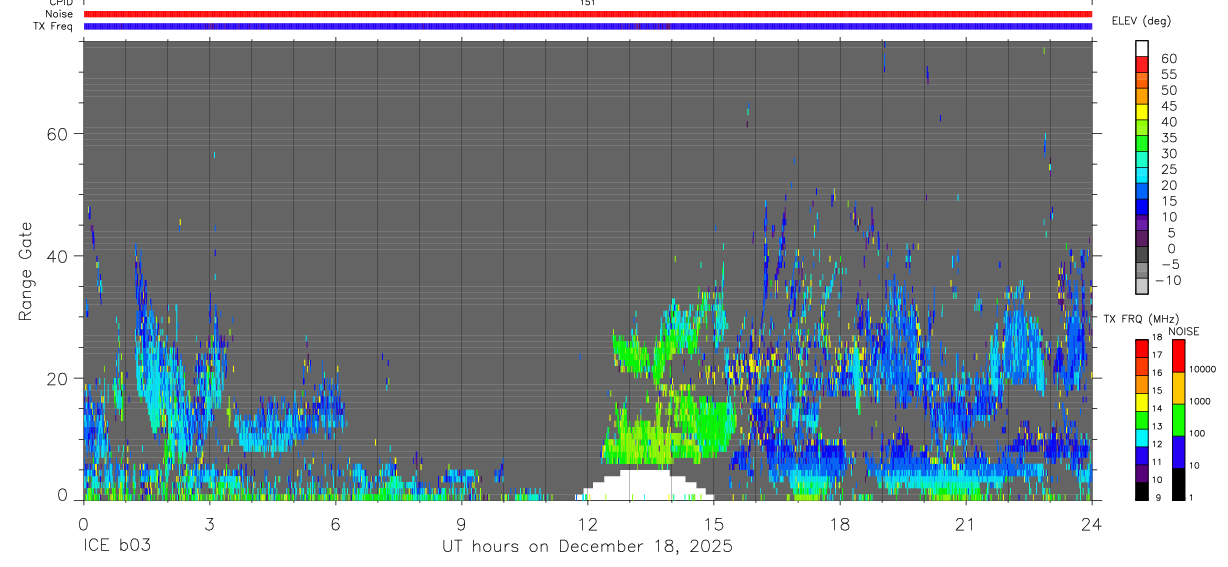Click the blue TX Freq bar at top

pyautogui.click(x=588, y=26)
